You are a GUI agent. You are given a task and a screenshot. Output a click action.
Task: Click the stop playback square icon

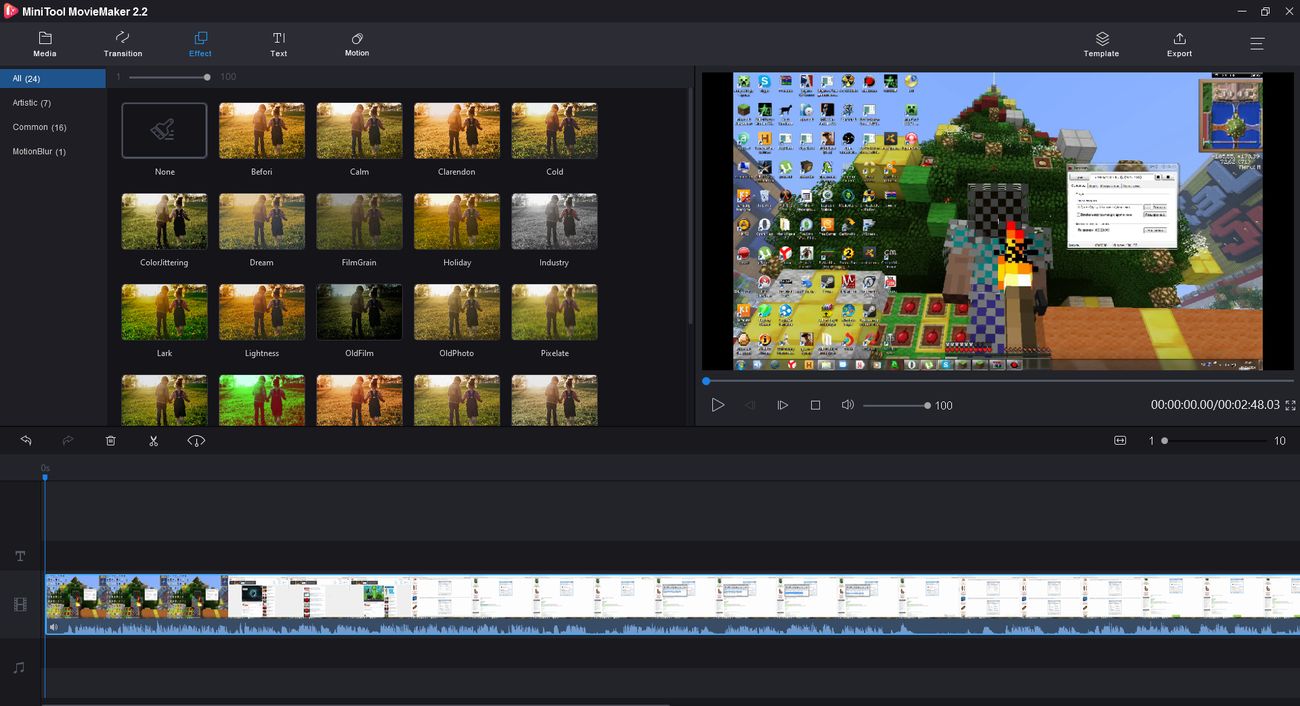click(815, 405)
